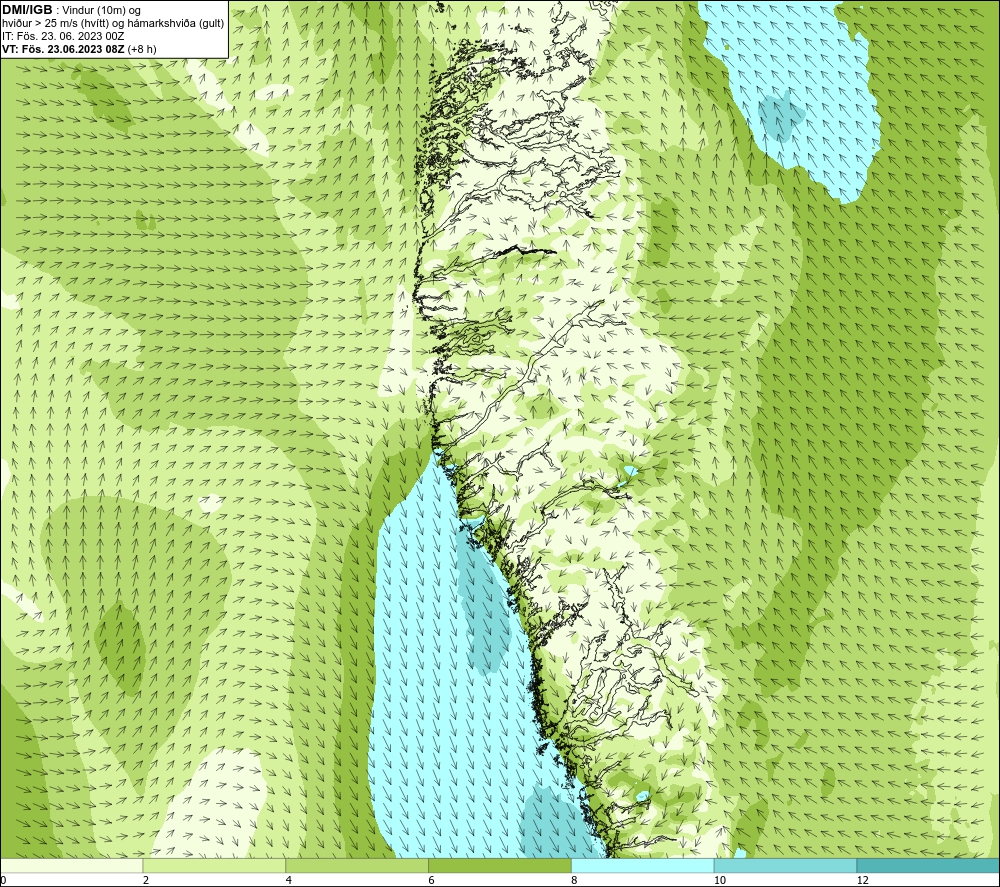Click the 'Vindur (10m) og' title text
The image size is (1000, 887).
coord(101,11)
